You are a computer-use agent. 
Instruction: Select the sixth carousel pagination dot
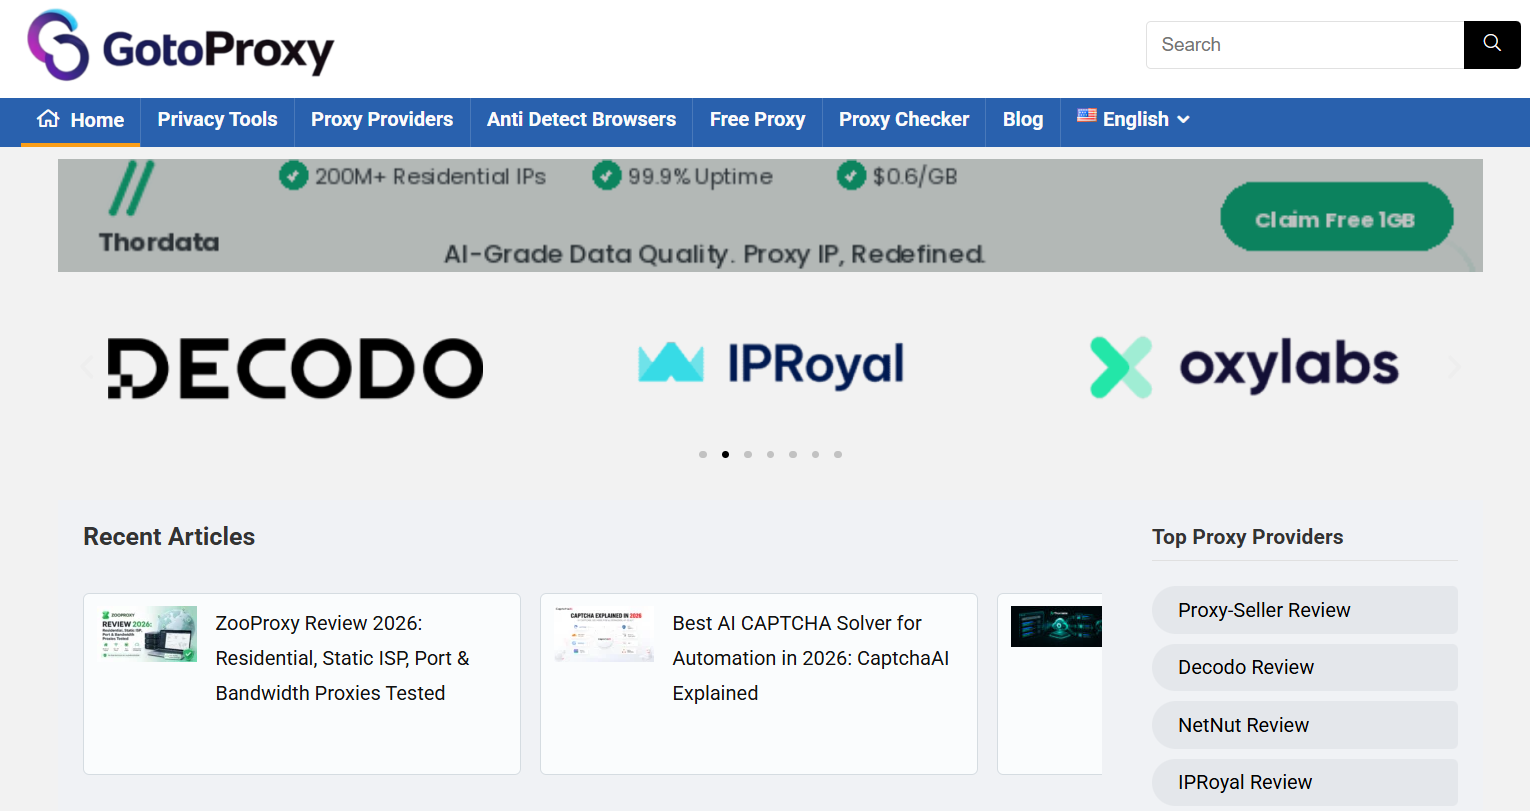click(815, 454)
